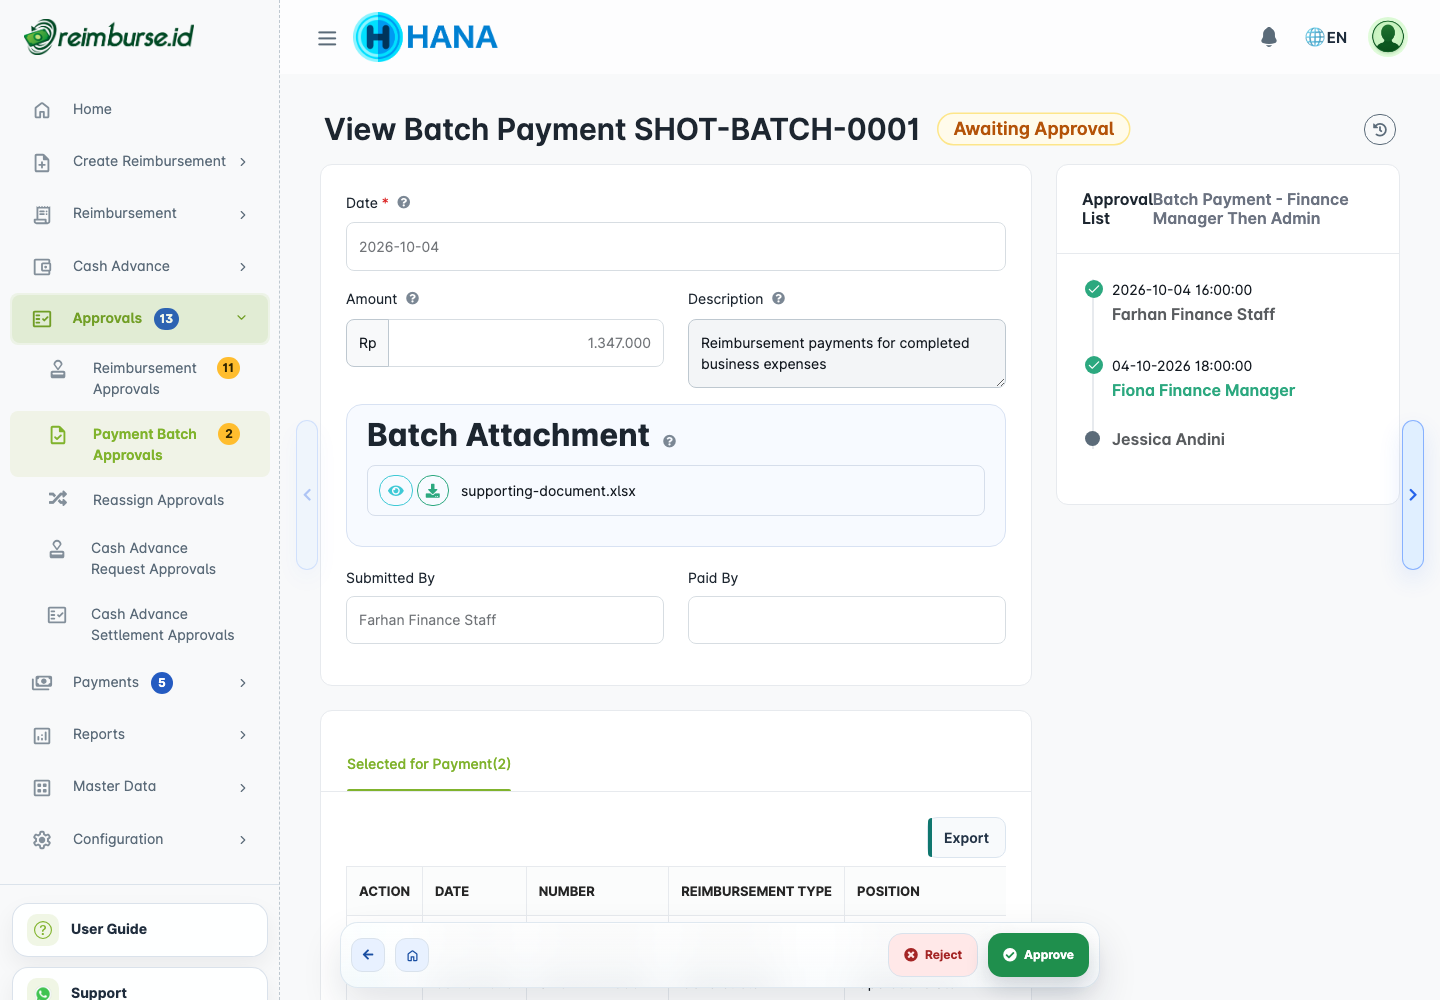1440x1000 pixels.
Task: Click the Batch Attachment help icon
Action: [x=670, y=441]
